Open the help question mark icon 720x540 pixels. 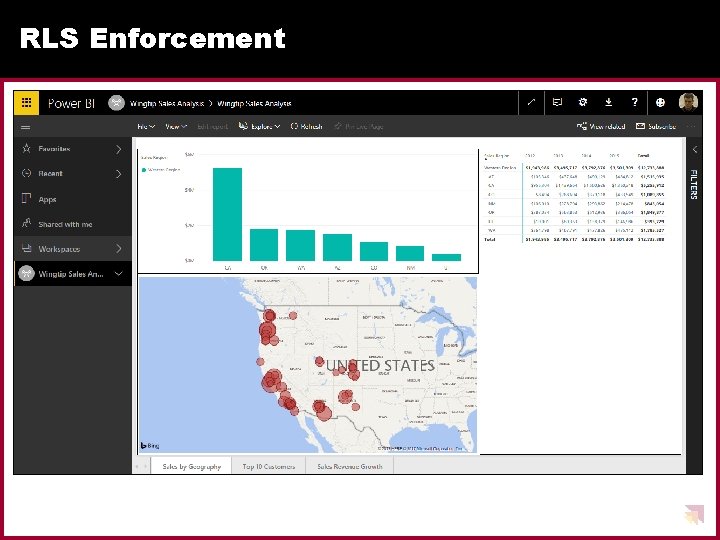634,102
